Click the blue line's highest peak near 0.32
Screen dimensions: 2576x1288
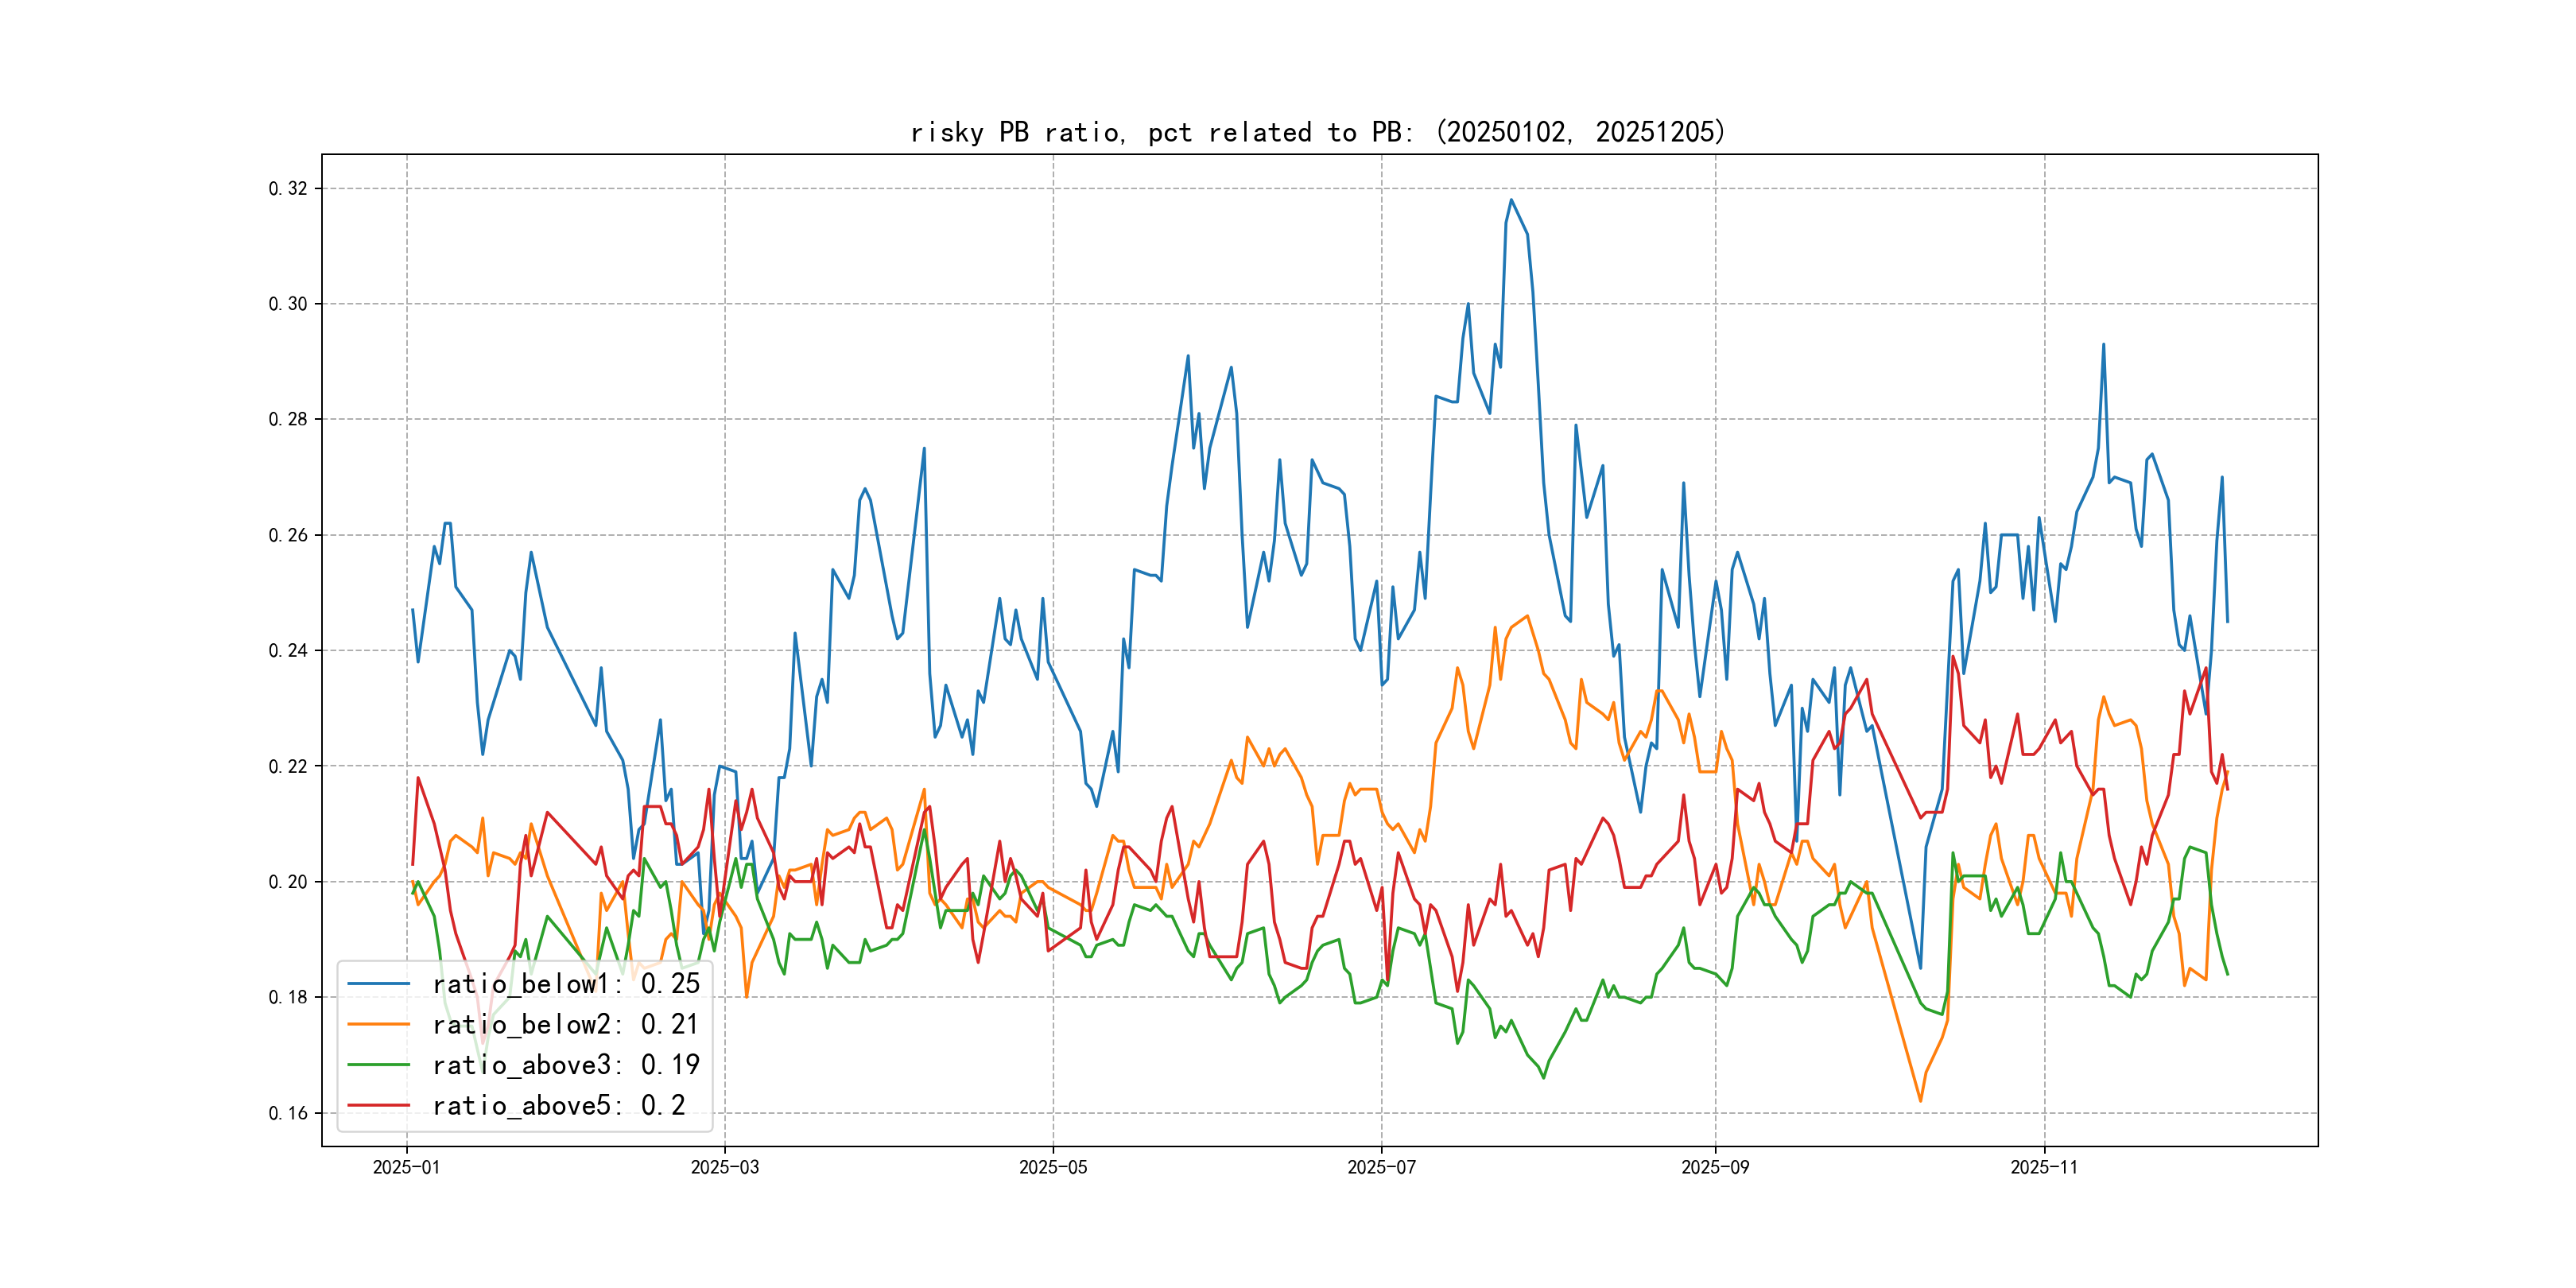tap(1511, 200)
